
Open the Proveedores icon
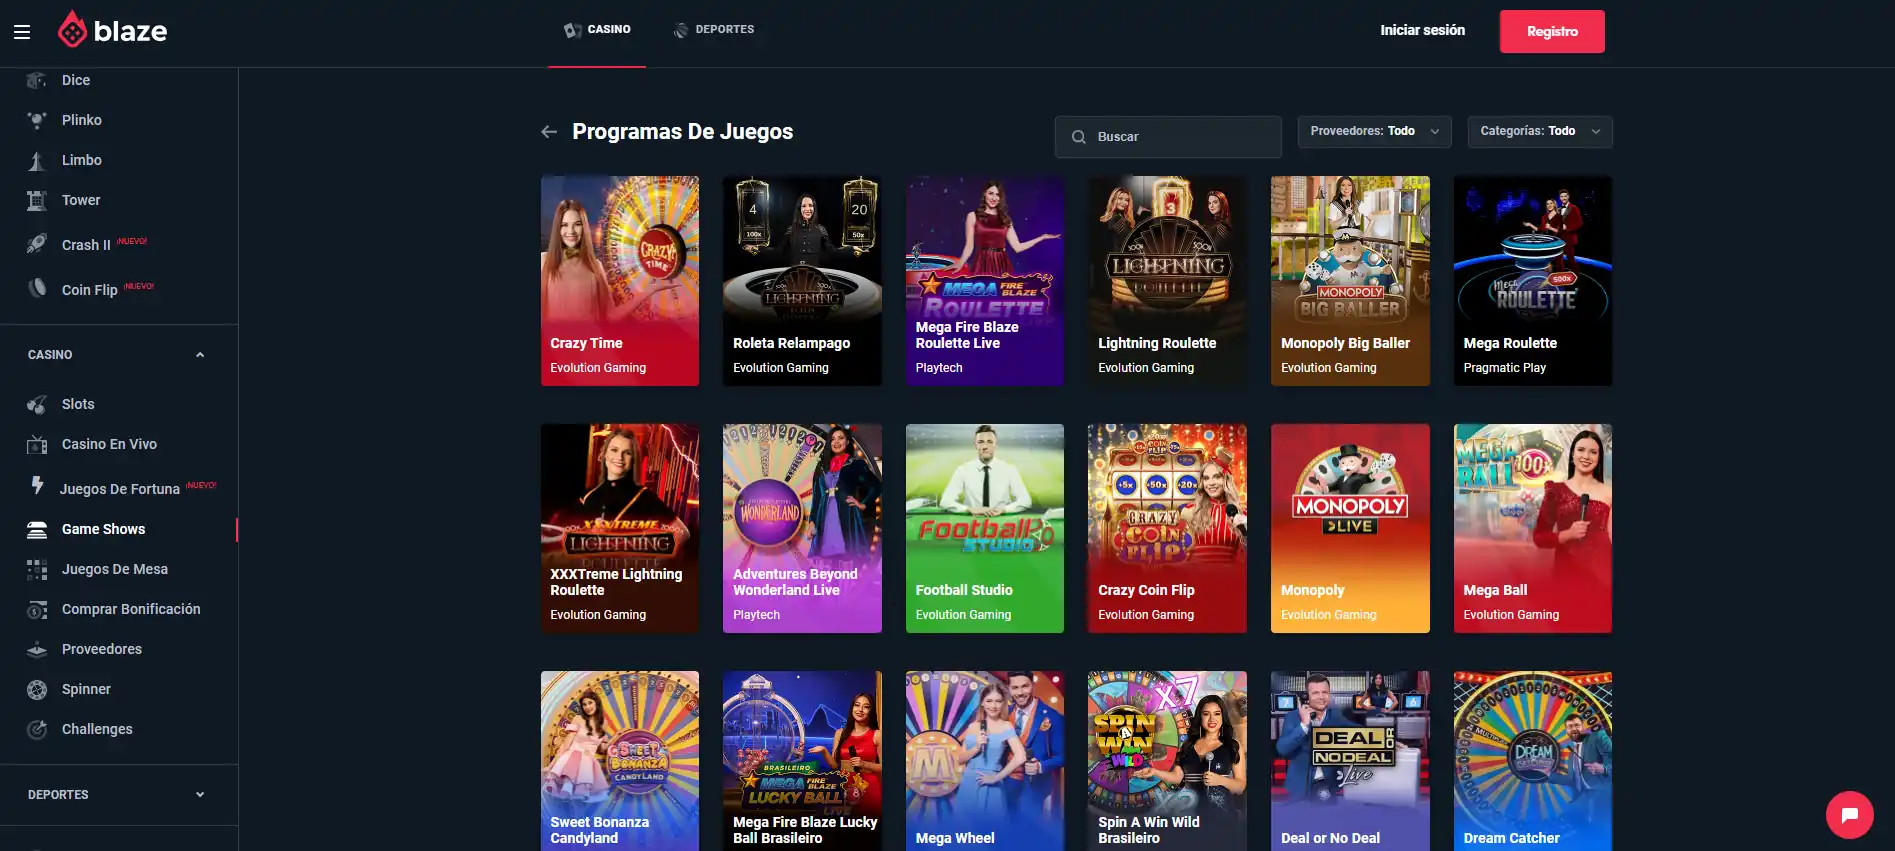point(37,649)
